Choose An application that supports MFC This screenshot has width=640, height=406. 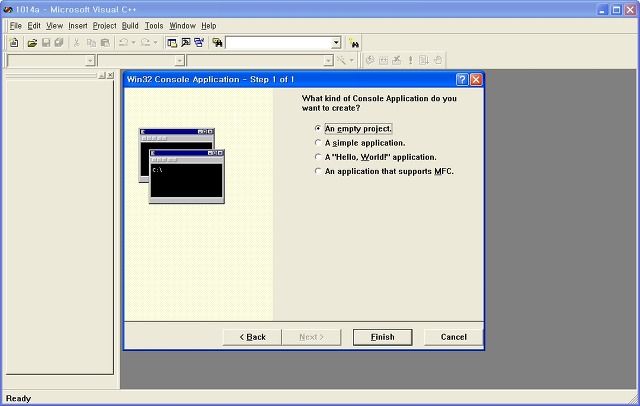click(384, 171)
